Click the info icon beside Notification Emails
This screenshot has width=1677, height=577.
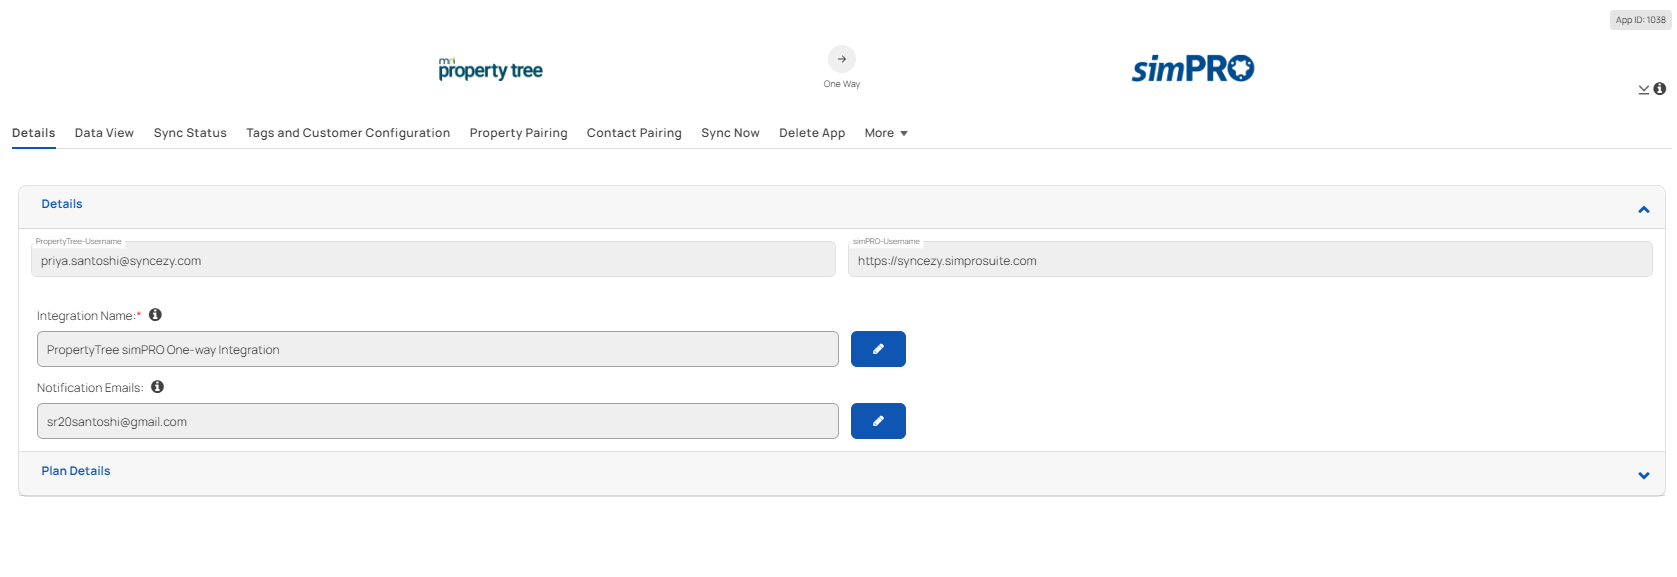tap(157, 387)
